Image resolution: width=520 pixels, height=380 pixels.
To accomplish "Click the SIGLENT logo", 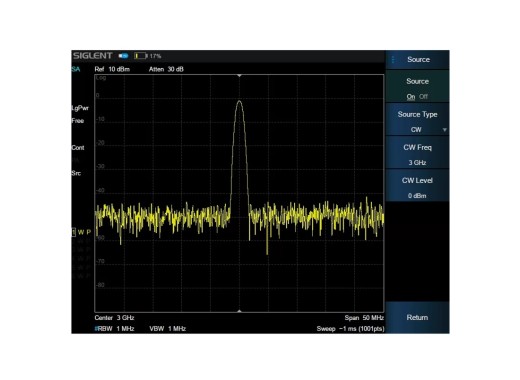I will tap(93, 56).
